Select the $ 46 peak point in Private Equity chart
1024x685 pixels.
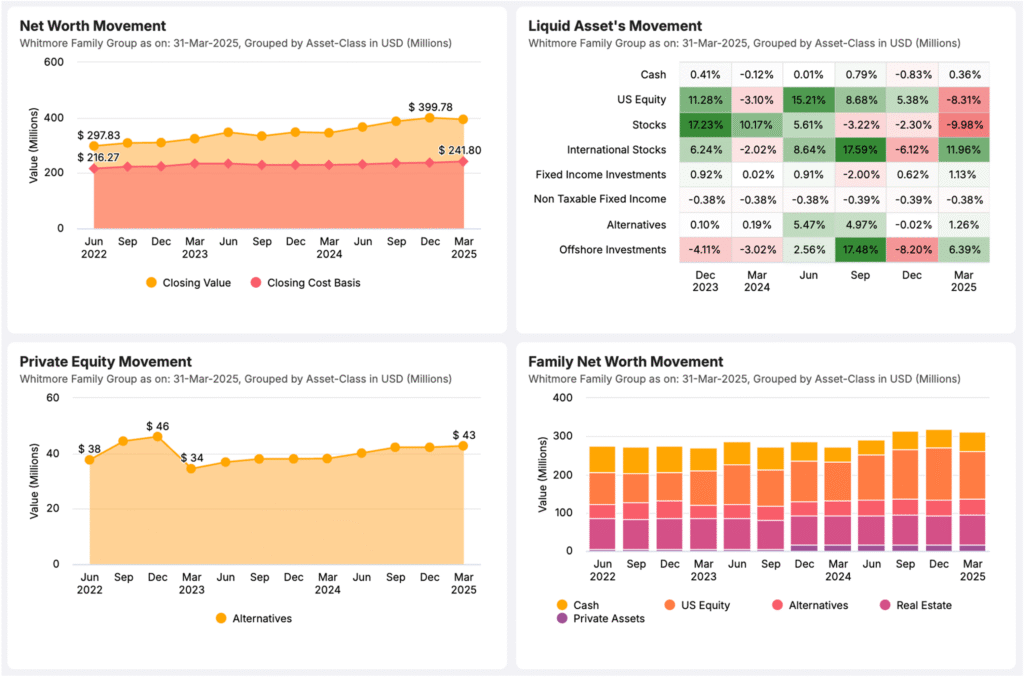point(157,437)
